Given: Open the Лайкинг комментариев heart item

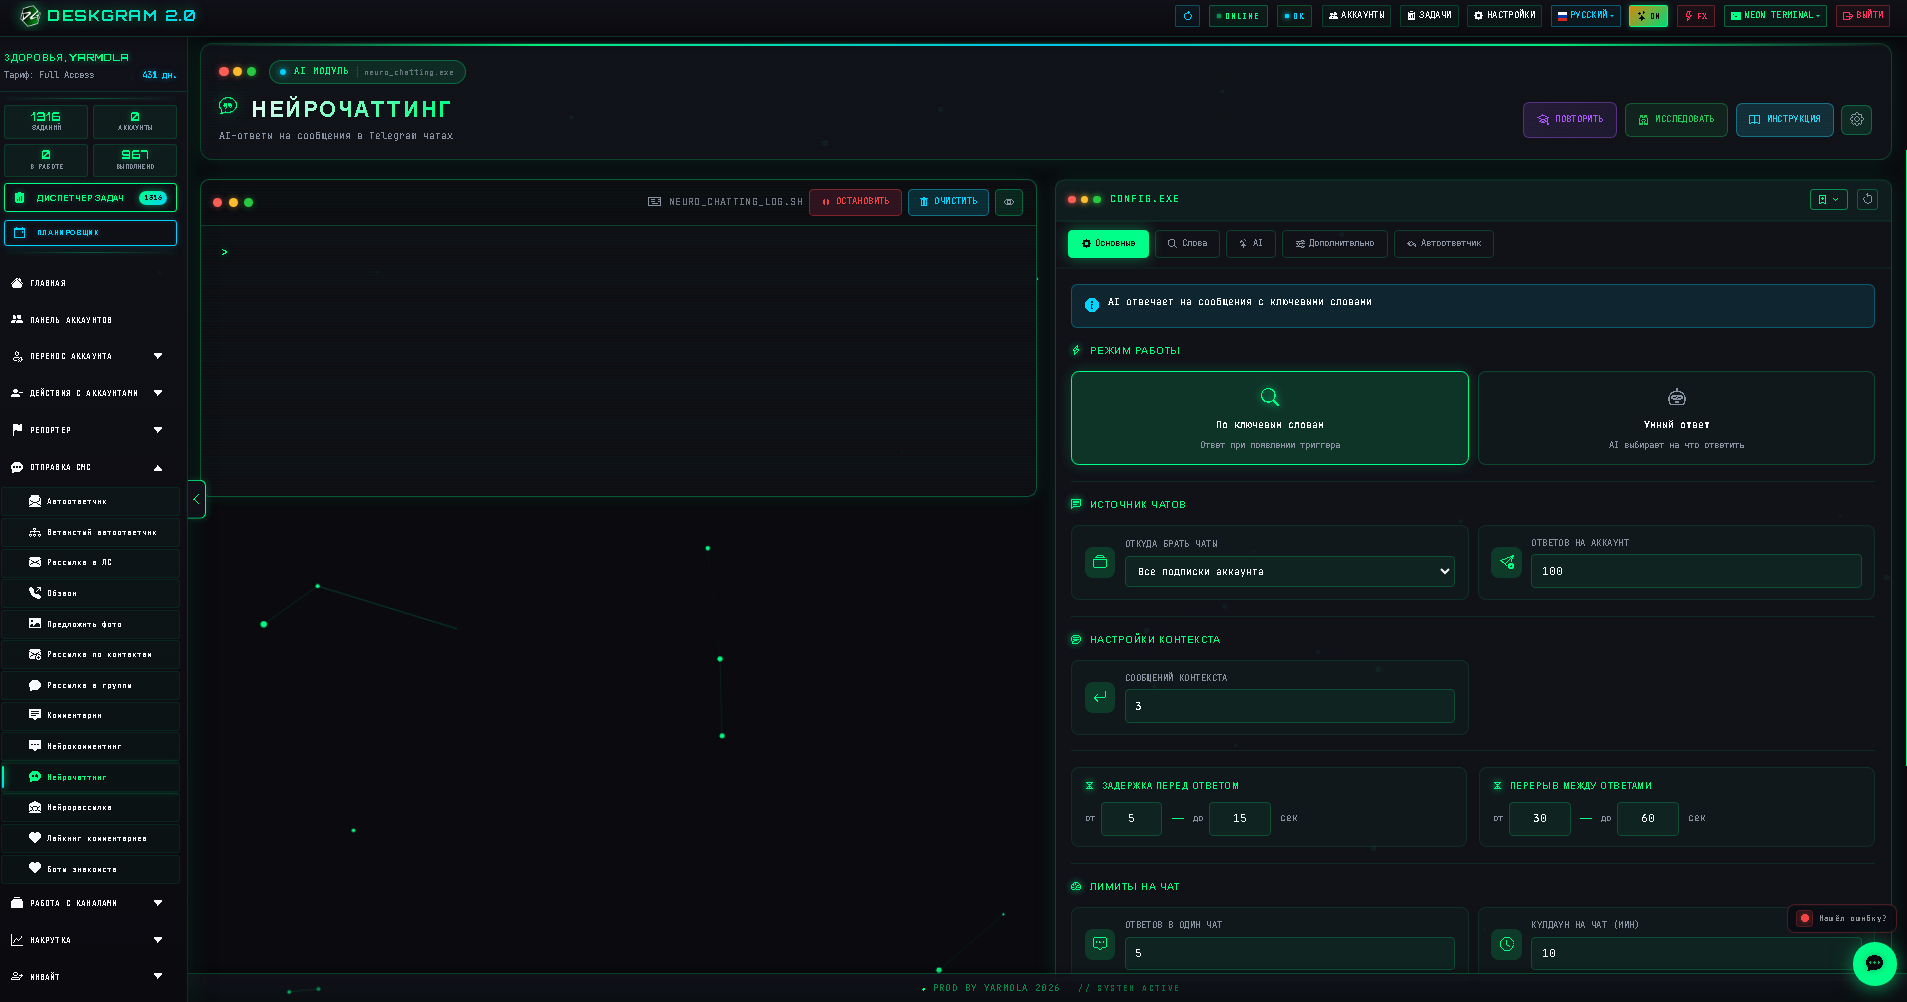Looking at the screenshot, I should click(x=90, y=838).
